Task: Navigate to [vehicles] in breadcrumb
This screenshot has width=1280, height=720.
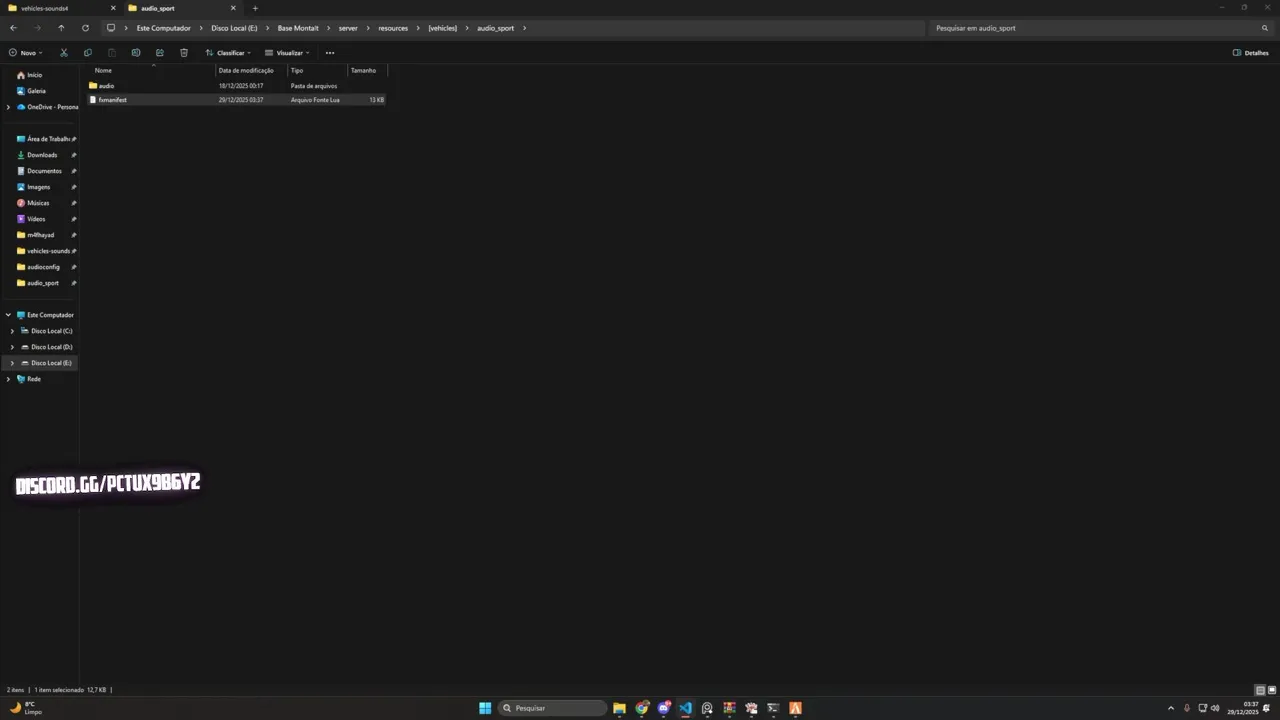Action: (442, 28)
